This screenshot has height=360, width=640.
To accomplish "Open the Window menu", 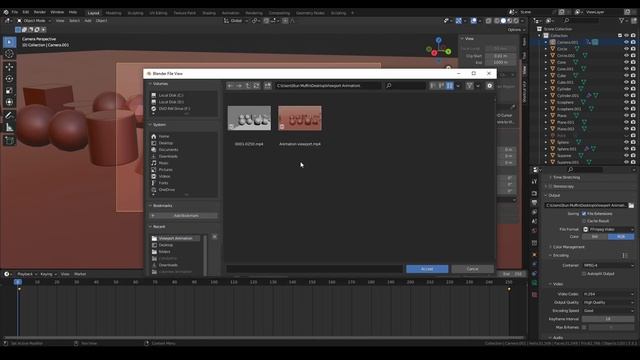I will (57, 12).
